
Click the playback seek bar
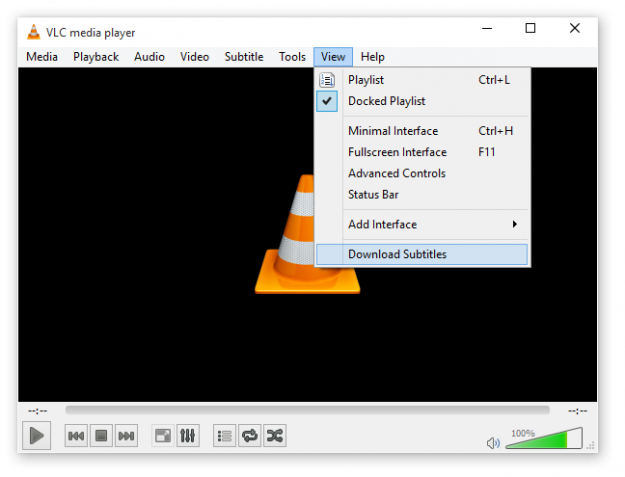point(307,410)
